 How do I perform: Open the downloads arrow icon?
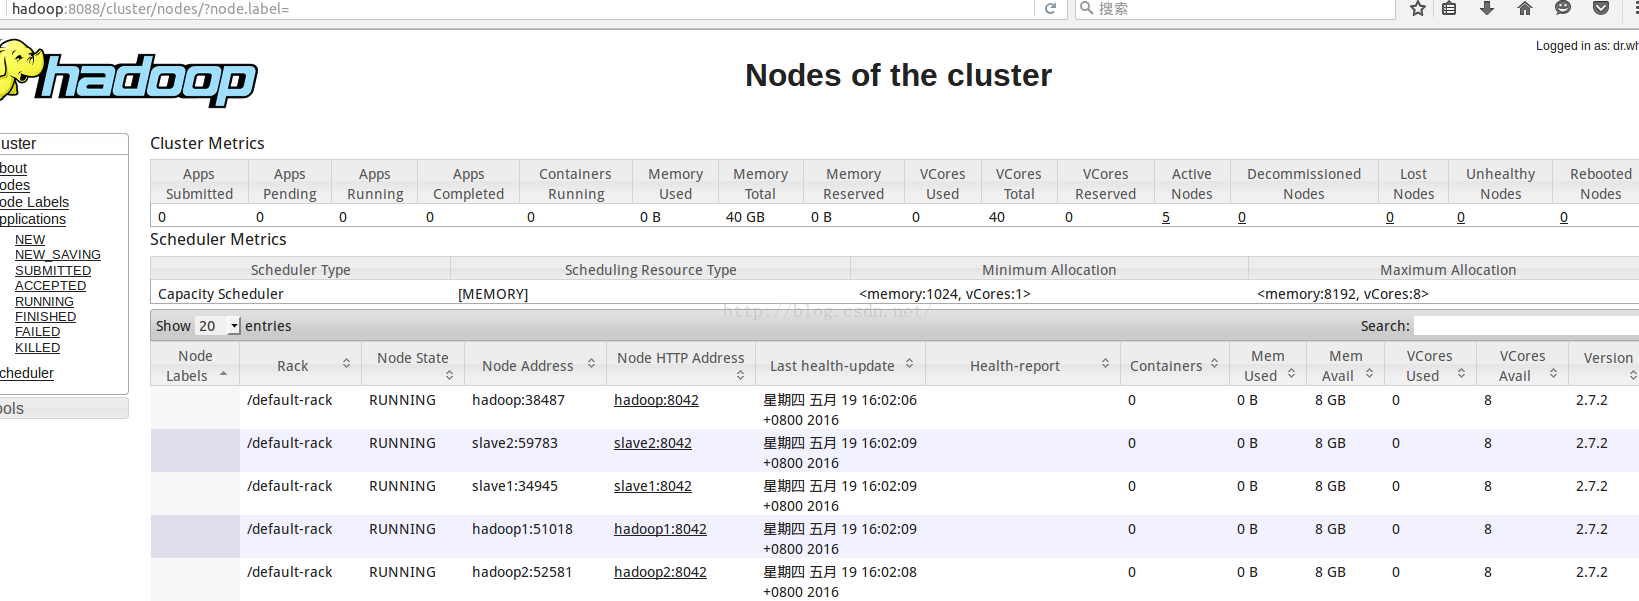(x=1487, y=9)
